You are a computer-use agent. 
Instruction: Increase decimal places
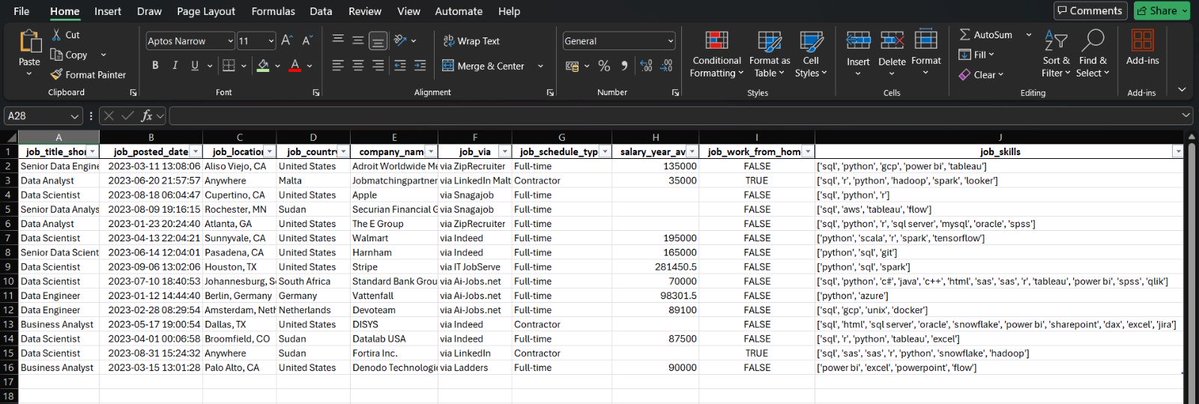pos(644,66)
